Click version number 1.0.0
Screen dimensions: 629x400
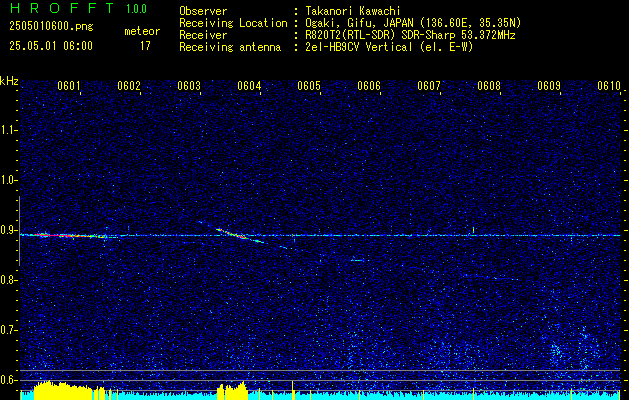click(x=136, y=9)
